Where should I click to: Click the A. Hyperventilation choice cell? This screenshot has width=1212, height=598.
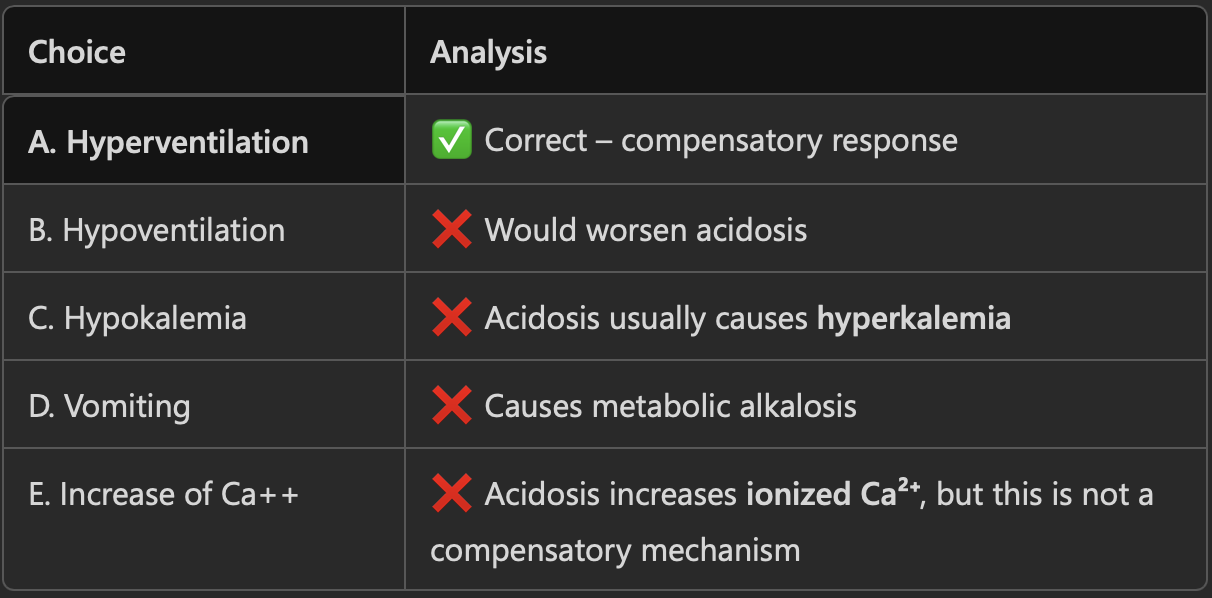pos(168,142)
